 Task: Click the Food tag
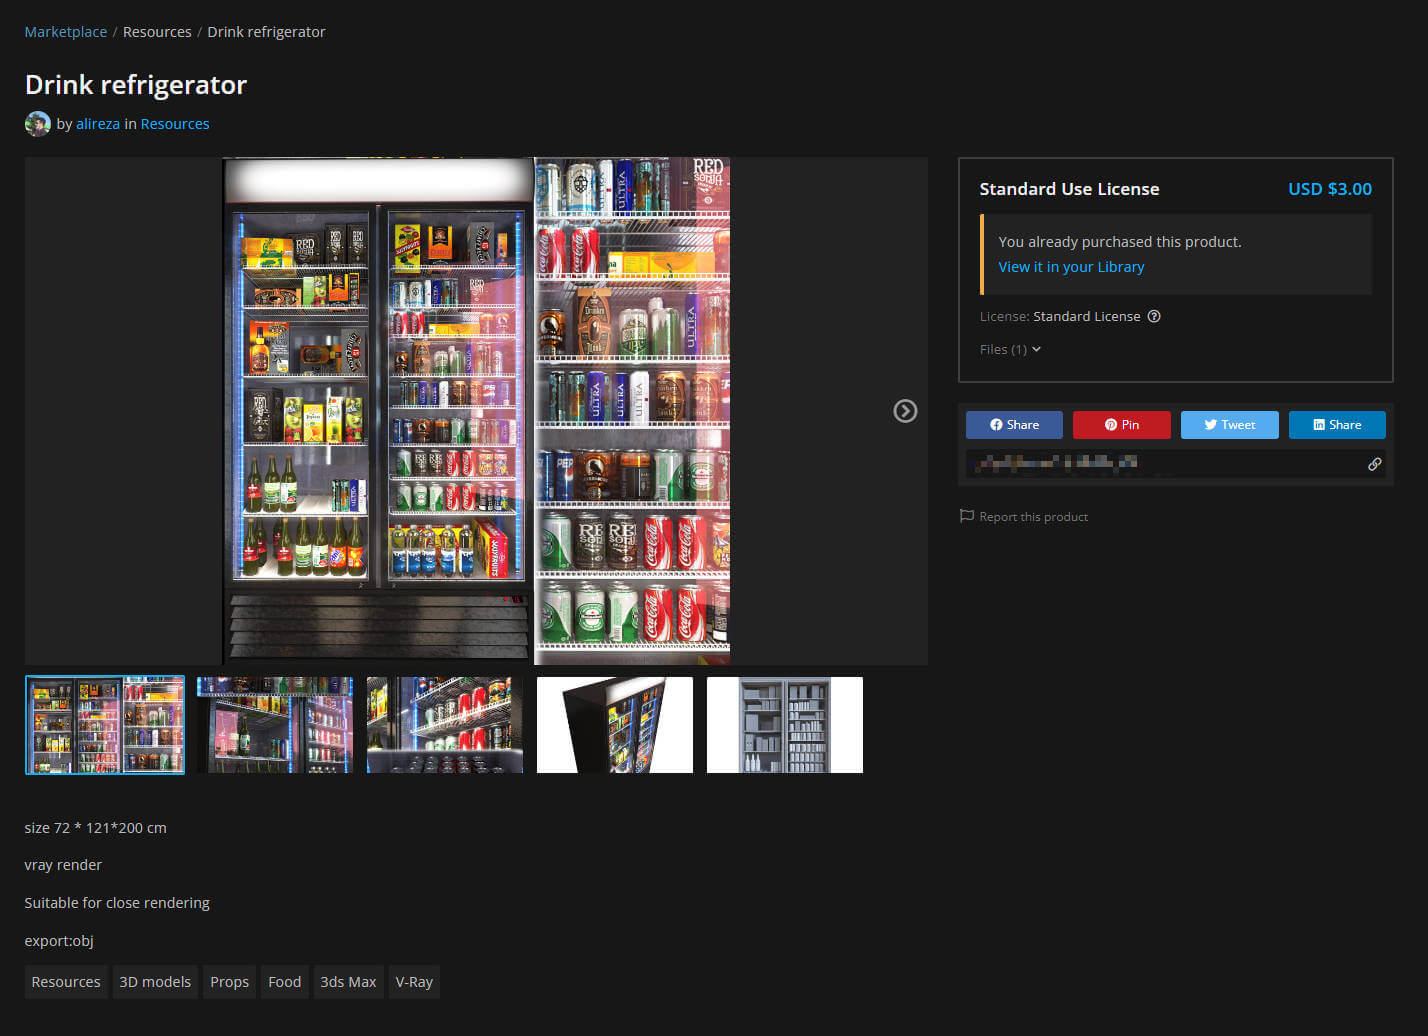285,982
